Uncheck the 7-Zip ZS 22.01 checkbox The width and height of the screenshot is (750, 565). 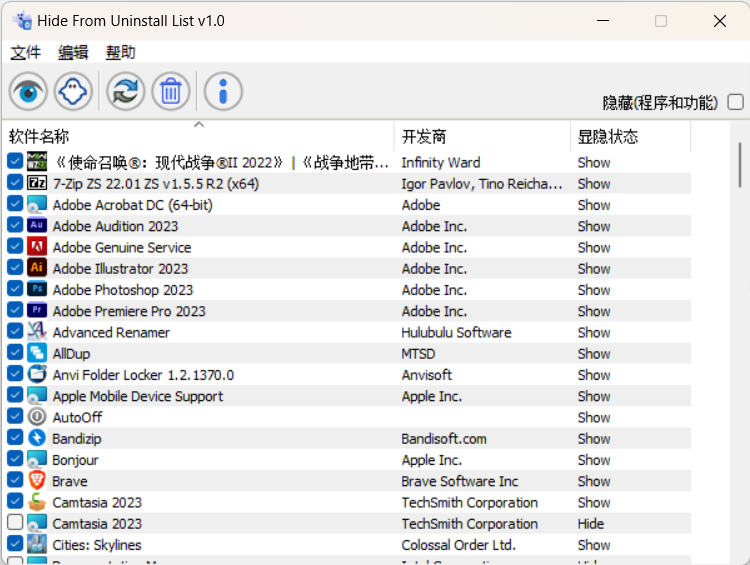point(15,182)
